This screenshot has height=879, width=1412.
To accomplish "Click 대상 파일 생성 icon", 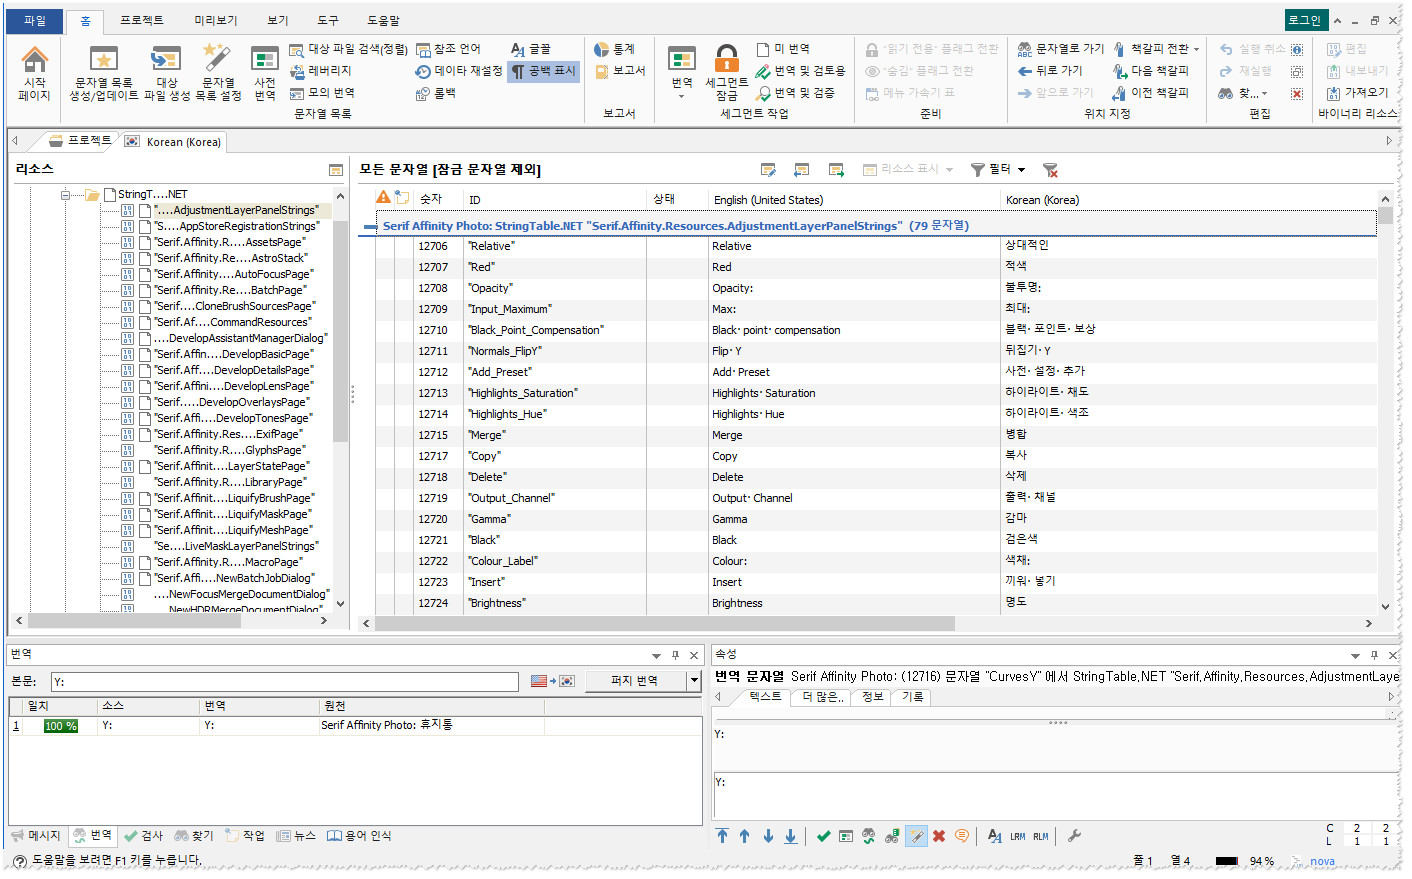I will point(166,73).
